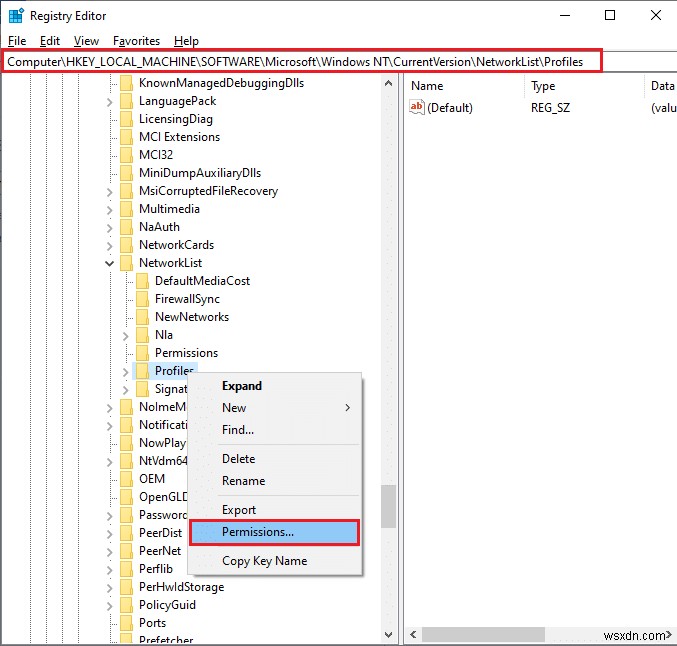This screenshot has height=646, width=677.
Task: Select the PeerNet key label
Action: pos(160,551)
